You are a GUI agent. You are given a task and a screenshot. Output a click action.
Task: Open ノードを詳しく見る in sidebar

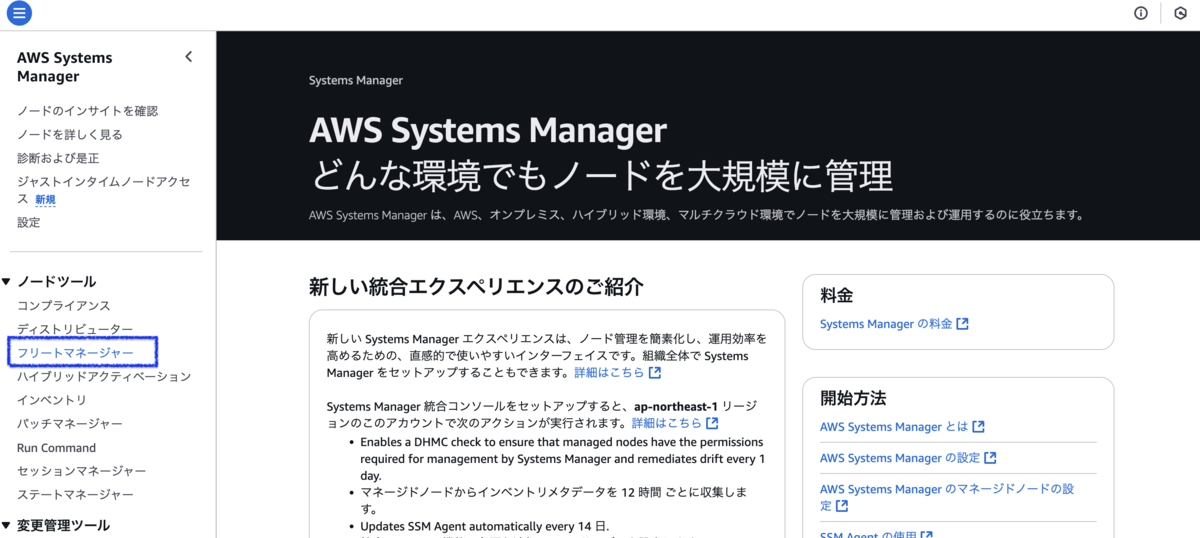70,134
